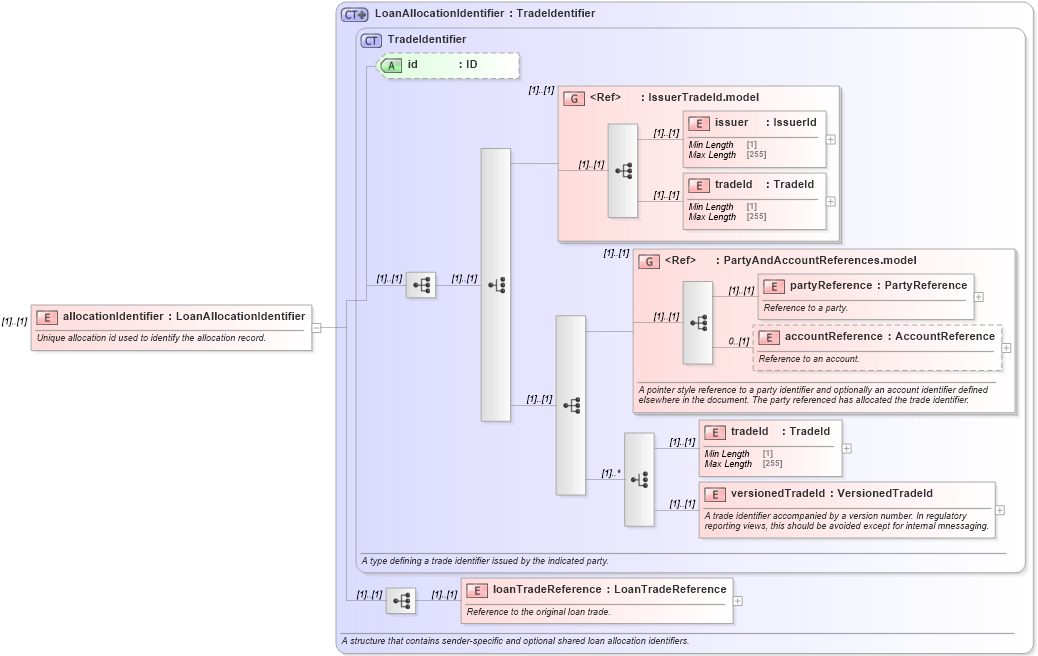Select the E icon of the issuer element
Image resolution: width=1038 pixels, height=656 pixels.
pos(700,122)
